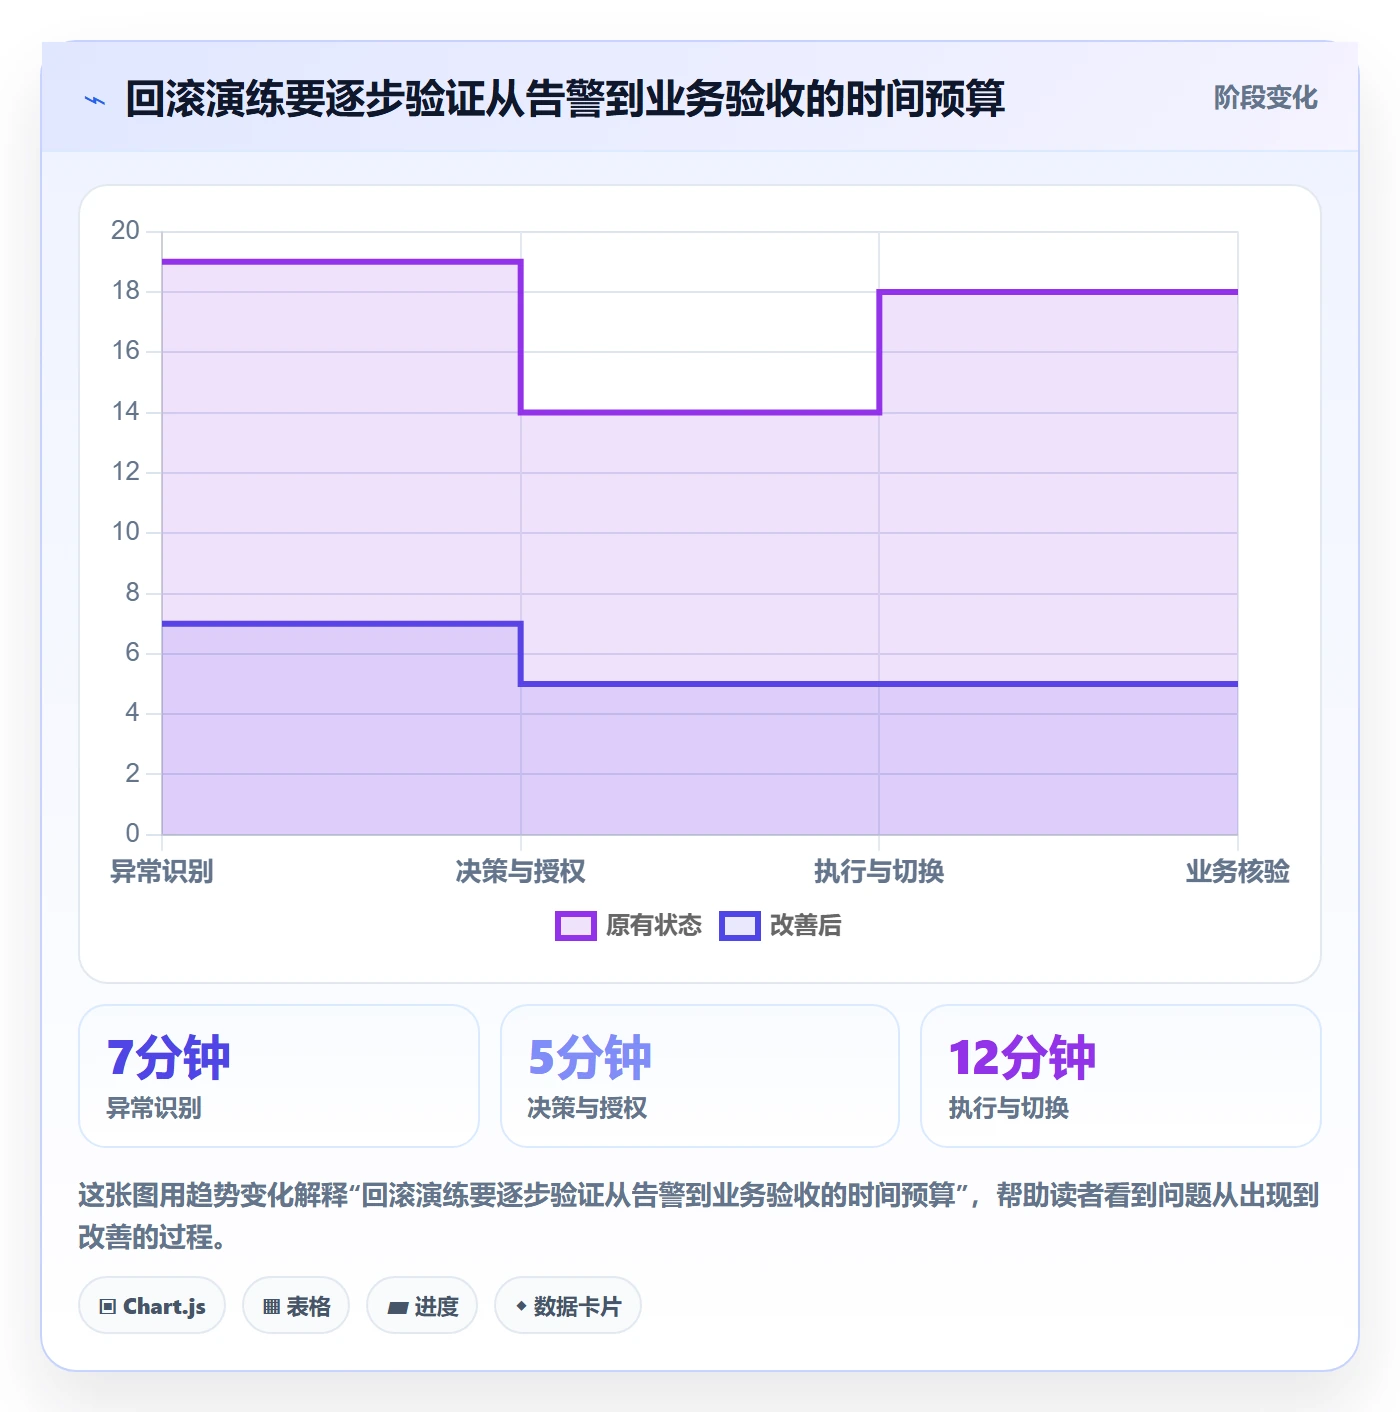This screenshot has width=1400, height=1412.
Task: Click the 7分钟 stat value
Action: (x=169, y=1057)
